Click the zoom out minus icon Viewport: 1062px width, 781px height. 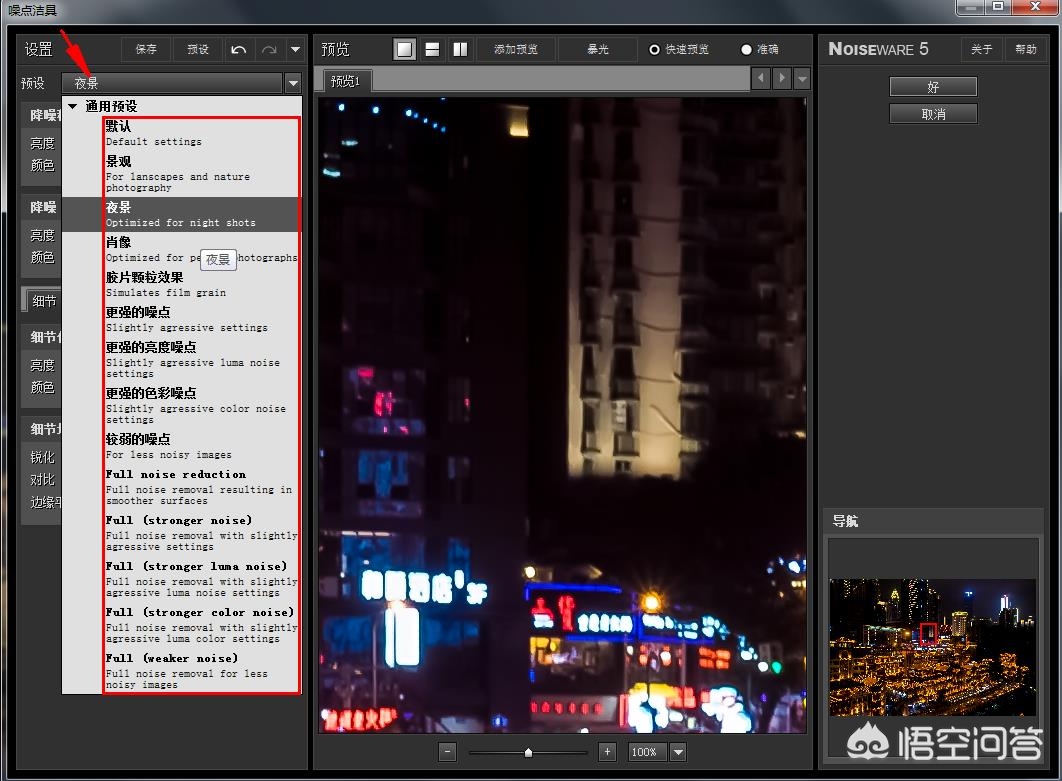447,751
